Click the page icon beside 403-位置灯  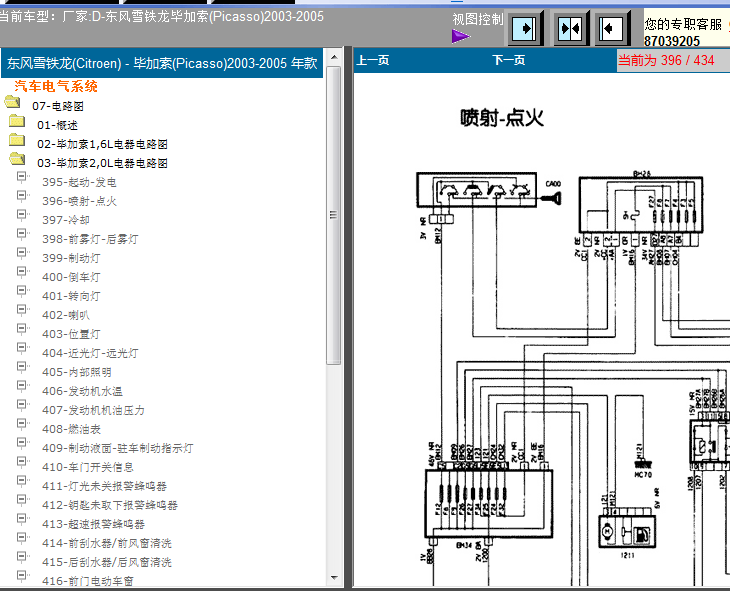pos(23,330)
